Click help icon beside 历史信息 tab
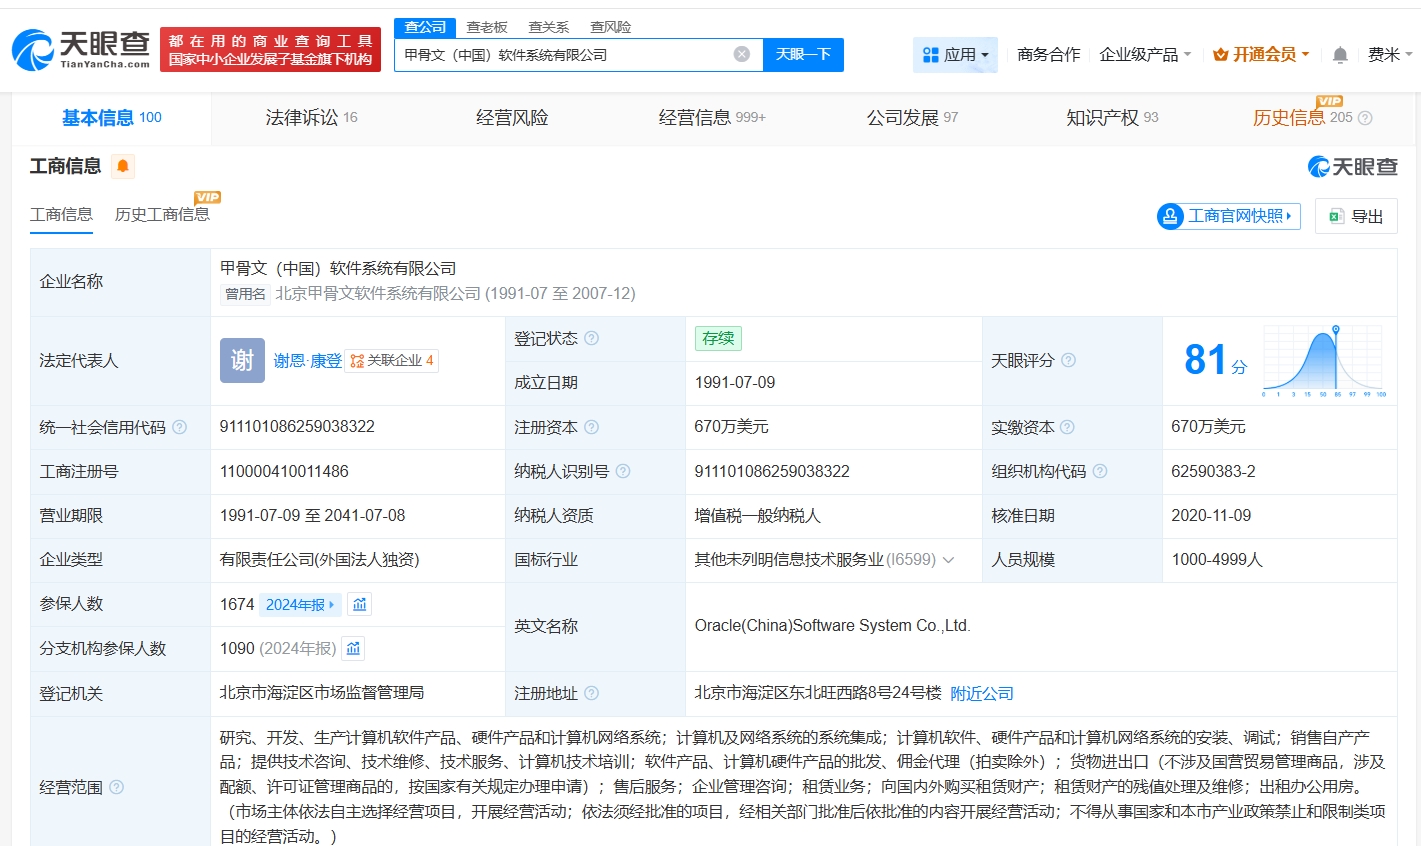The width and height of the screenshot is (1421, 846). pos(1365,118)
